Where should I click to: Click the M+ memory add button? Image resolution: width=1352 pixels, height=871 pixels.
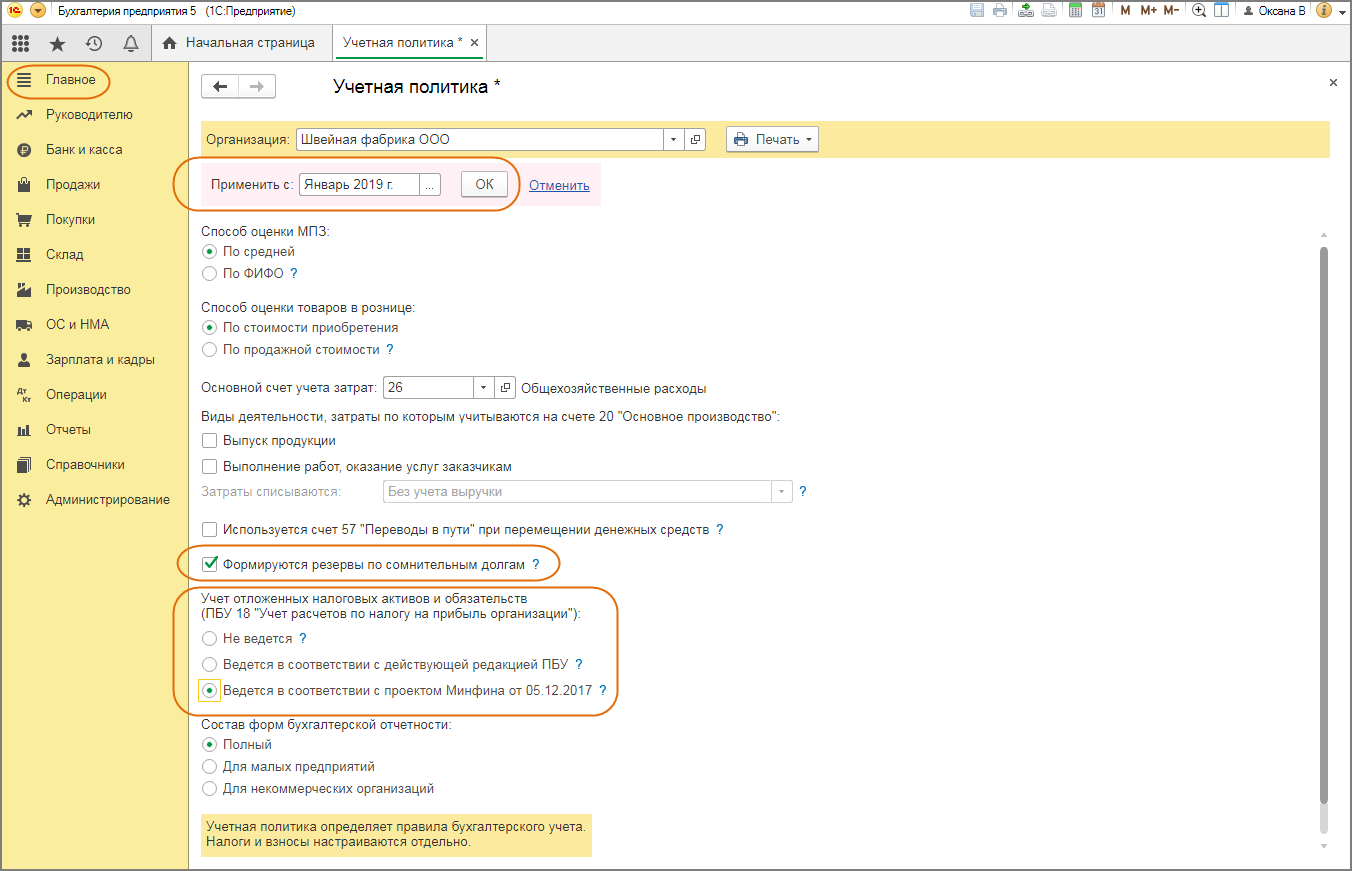point(1148,11)
